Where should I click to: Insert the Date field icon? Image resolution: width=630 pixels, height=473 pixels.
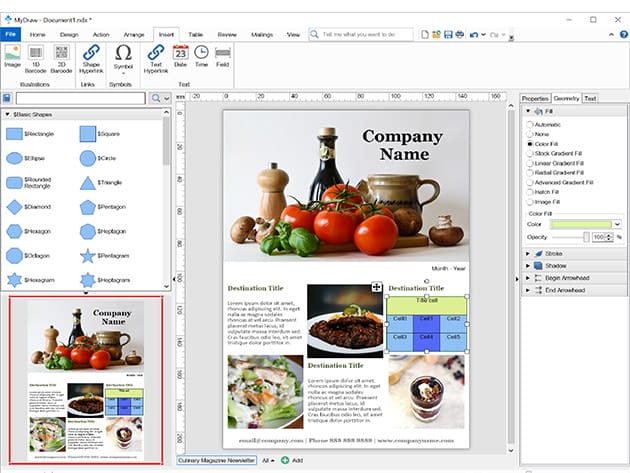pyautogui.click(x=181, y=54)
